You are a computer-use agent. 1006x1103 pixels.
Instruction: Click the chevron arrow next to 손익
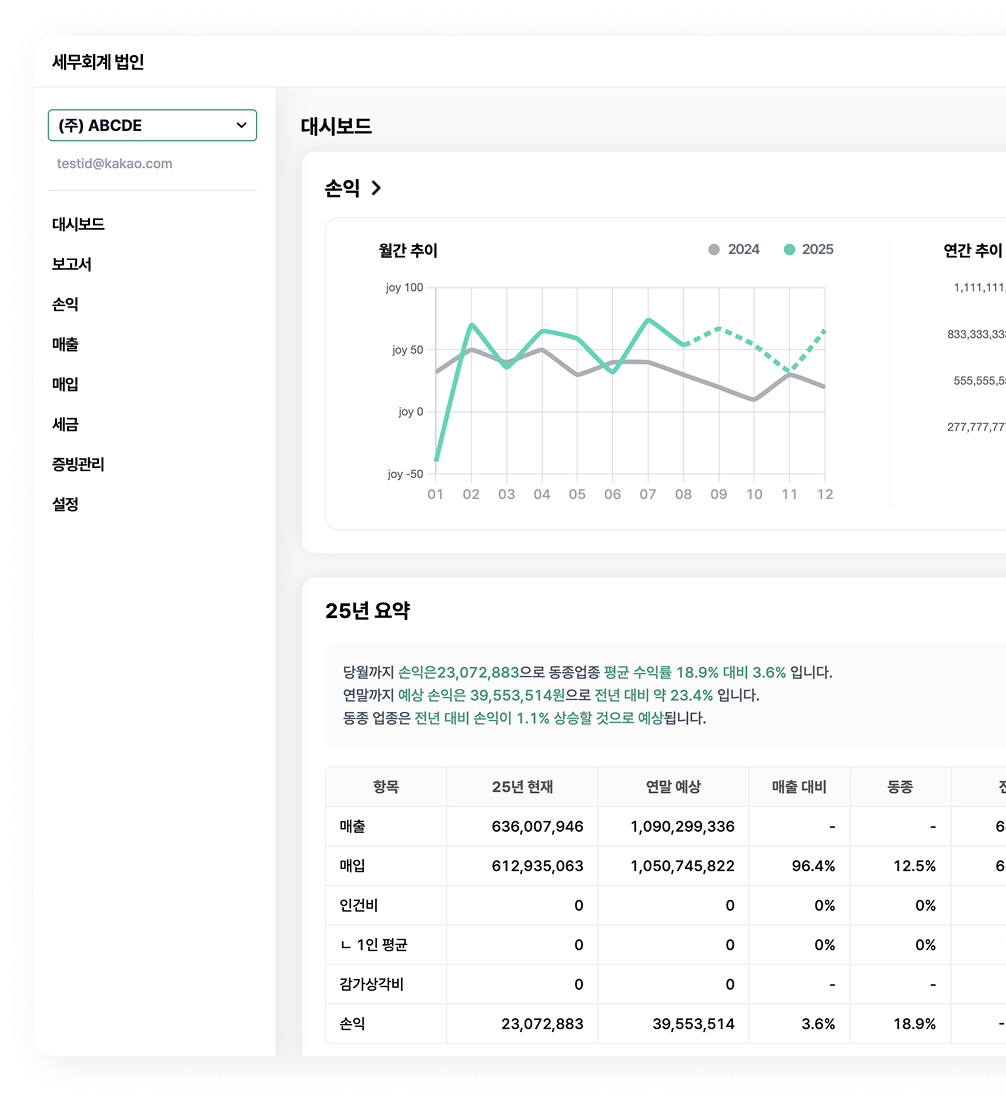coord(376,188)
